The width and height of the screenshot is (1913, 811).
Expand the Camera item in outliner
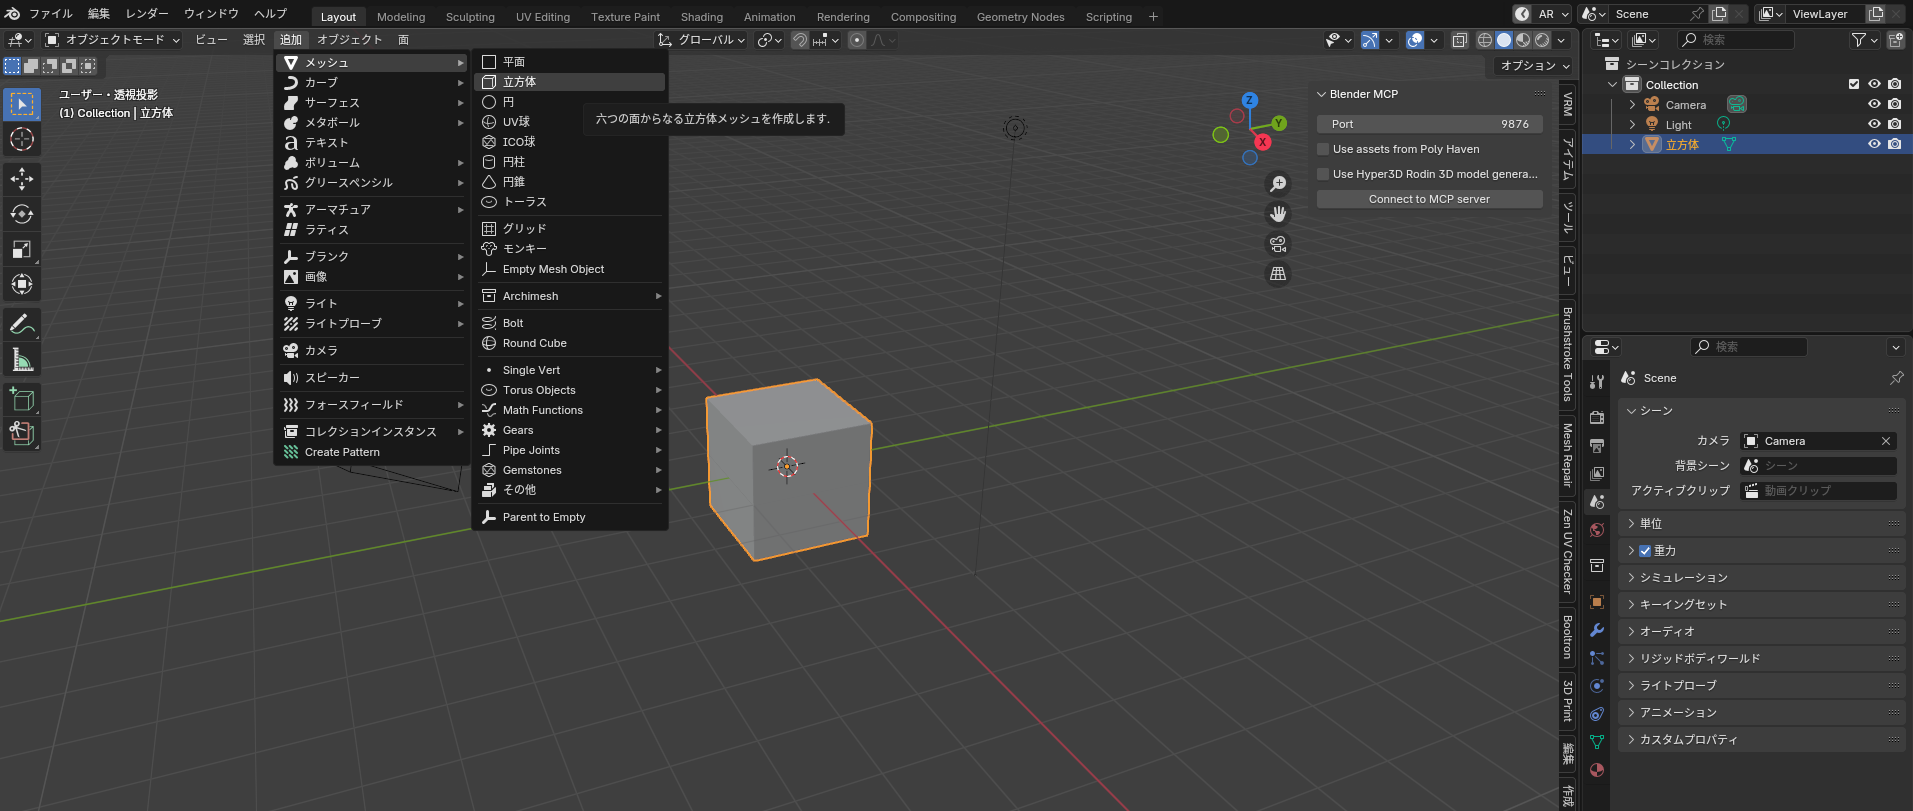coord(1632,105)
